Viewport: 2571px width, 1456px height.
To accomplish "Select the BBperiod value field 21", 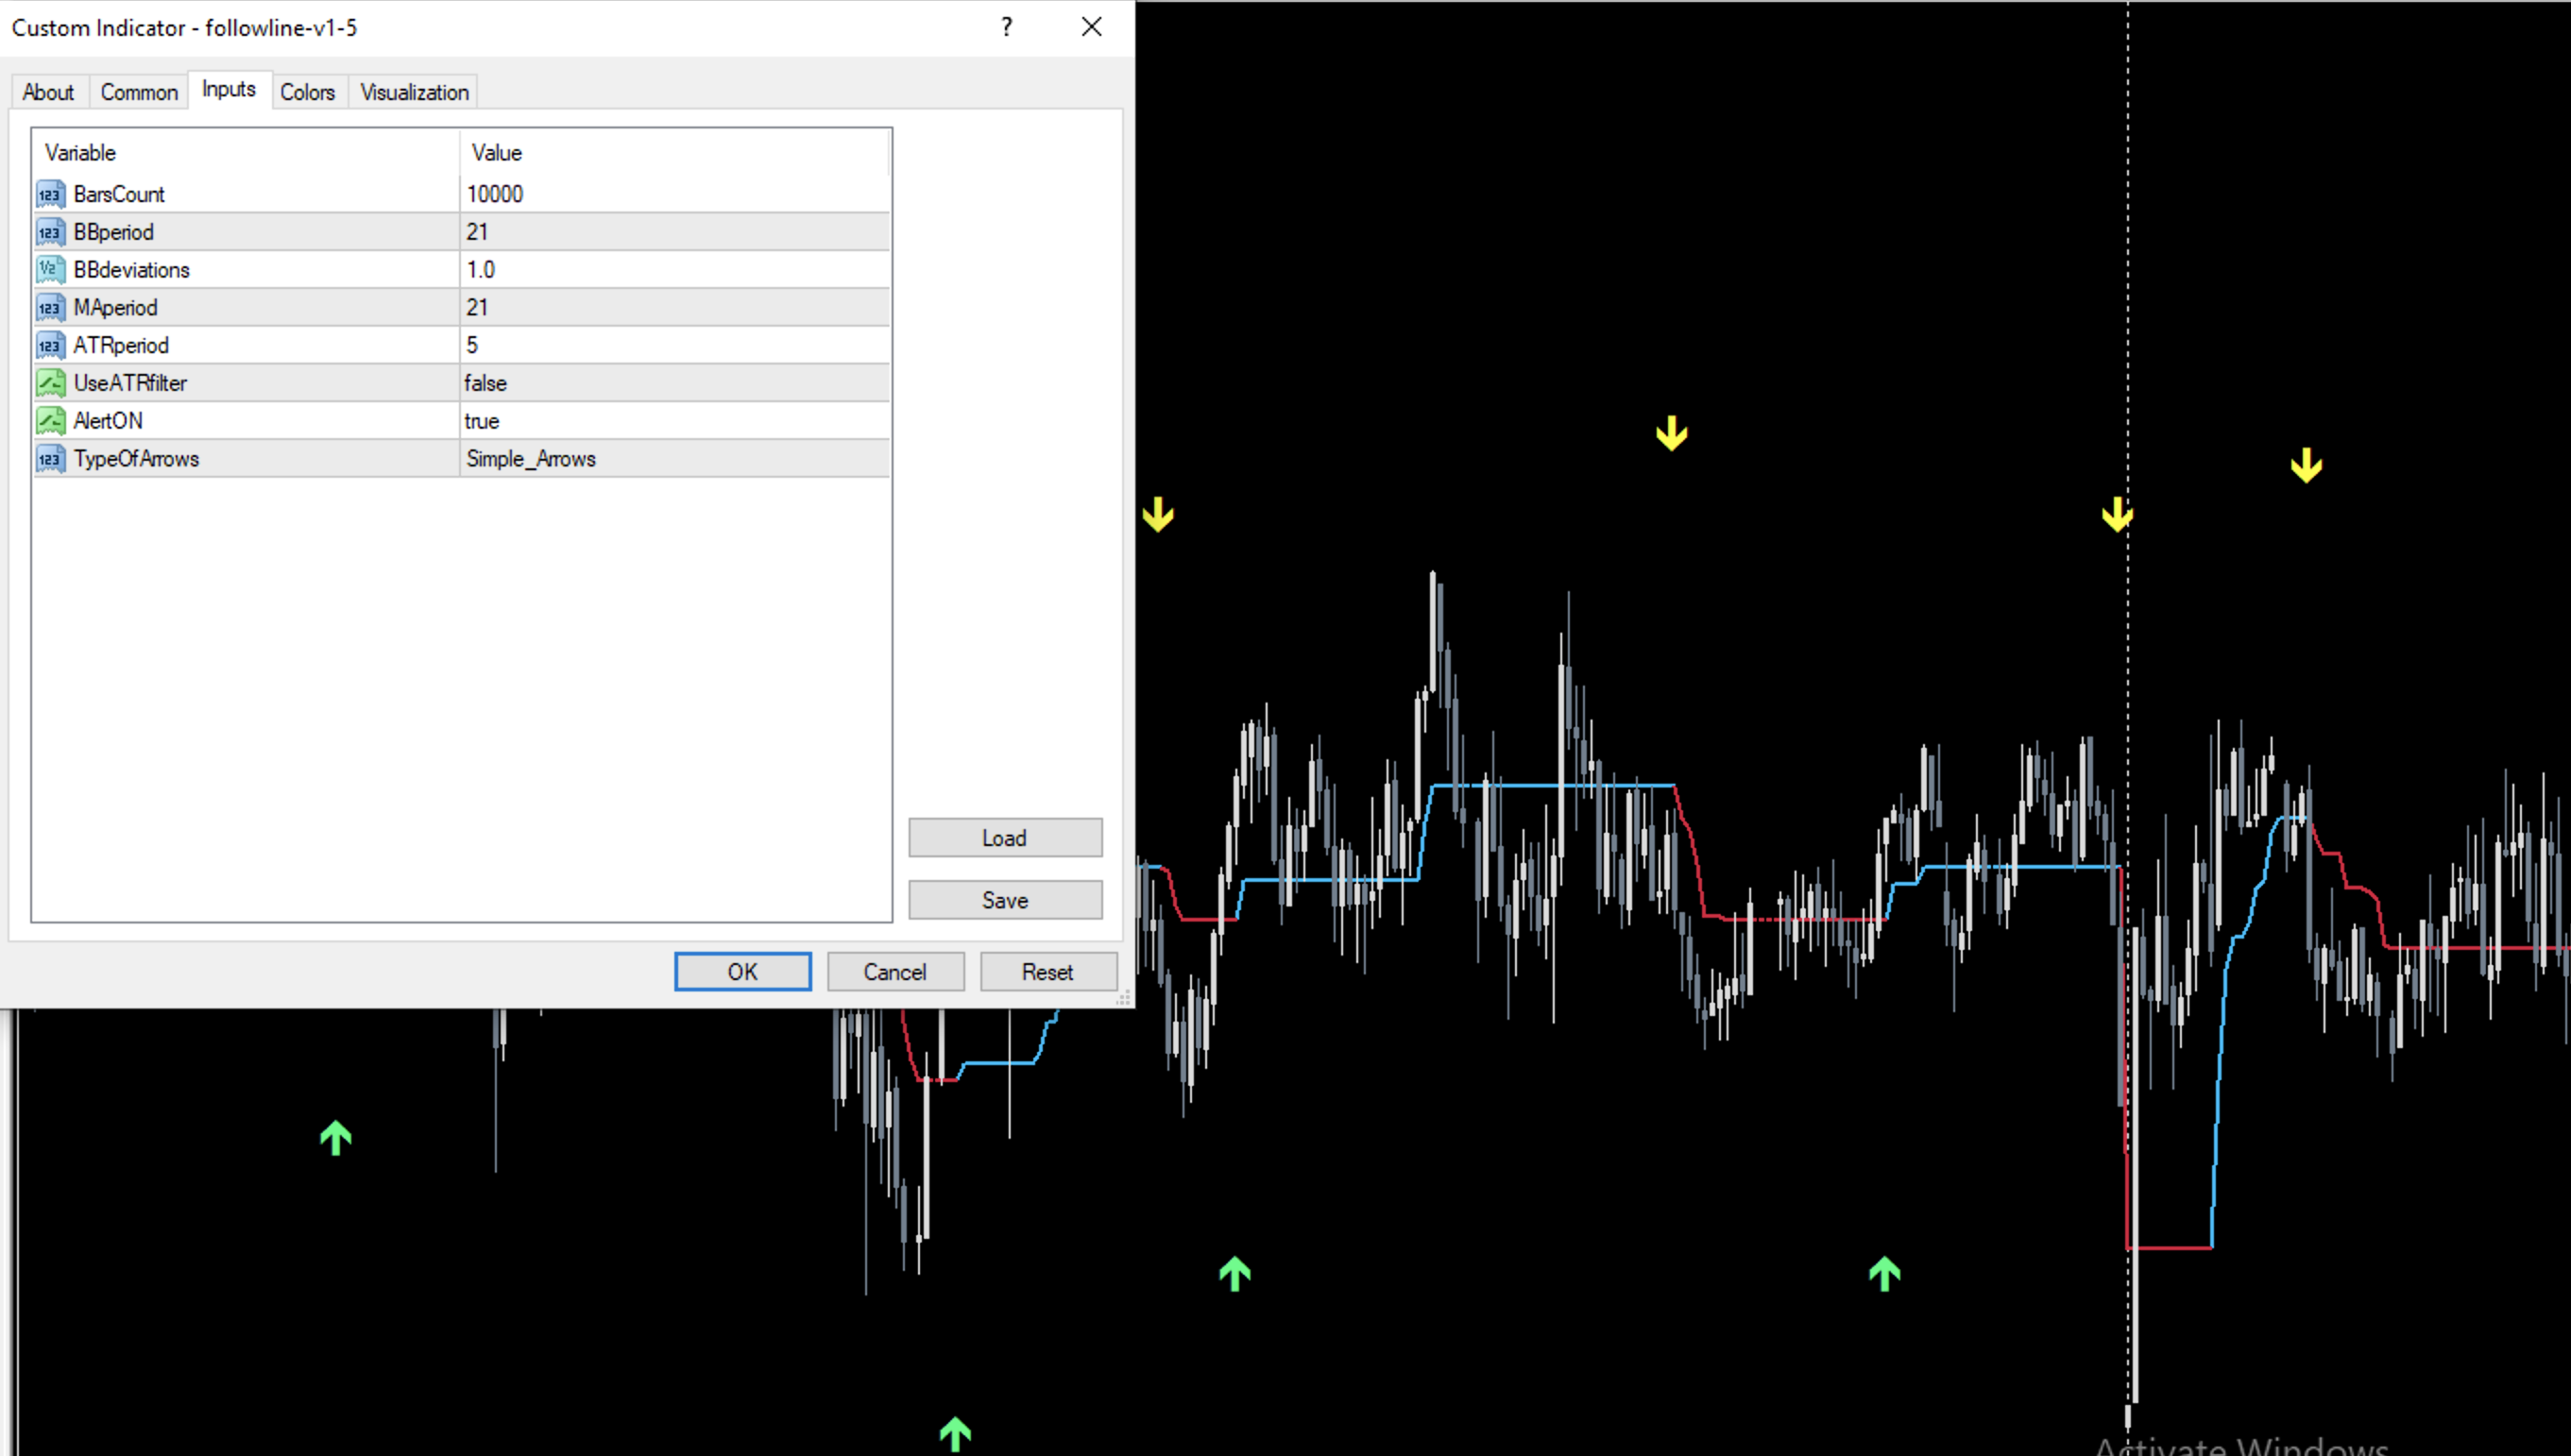I will click(x=674, y=232).
